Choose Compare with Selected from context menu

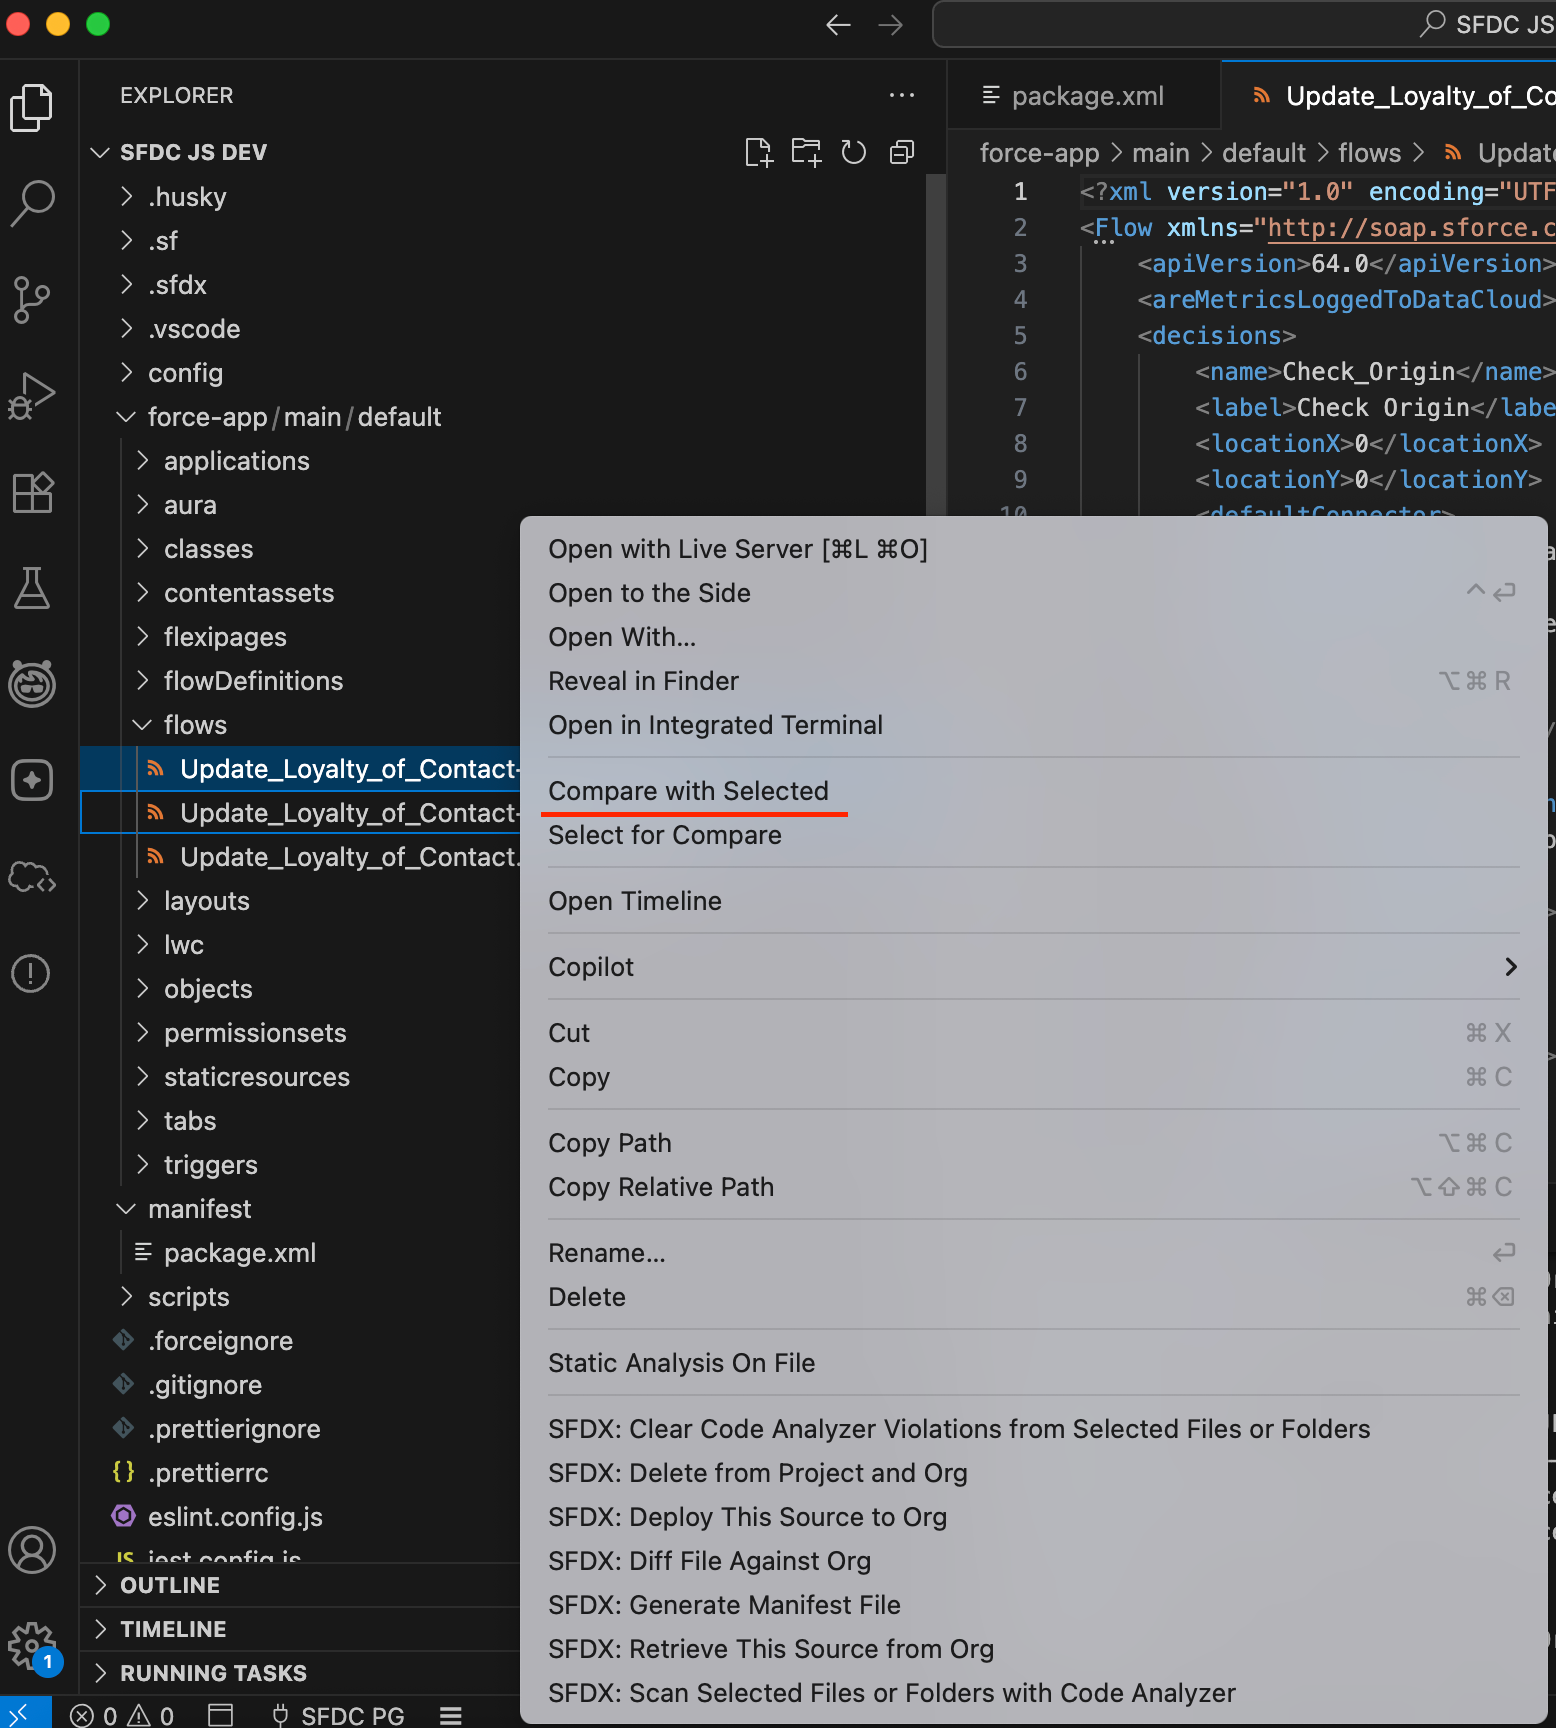(x=688, y=791)
